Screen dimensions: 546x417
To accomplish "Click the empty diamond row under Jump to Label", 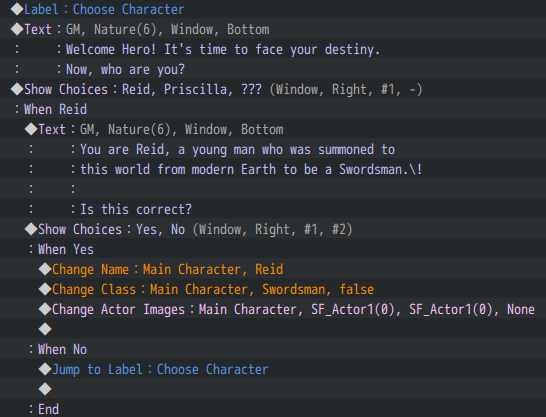I will coord(273,389).
